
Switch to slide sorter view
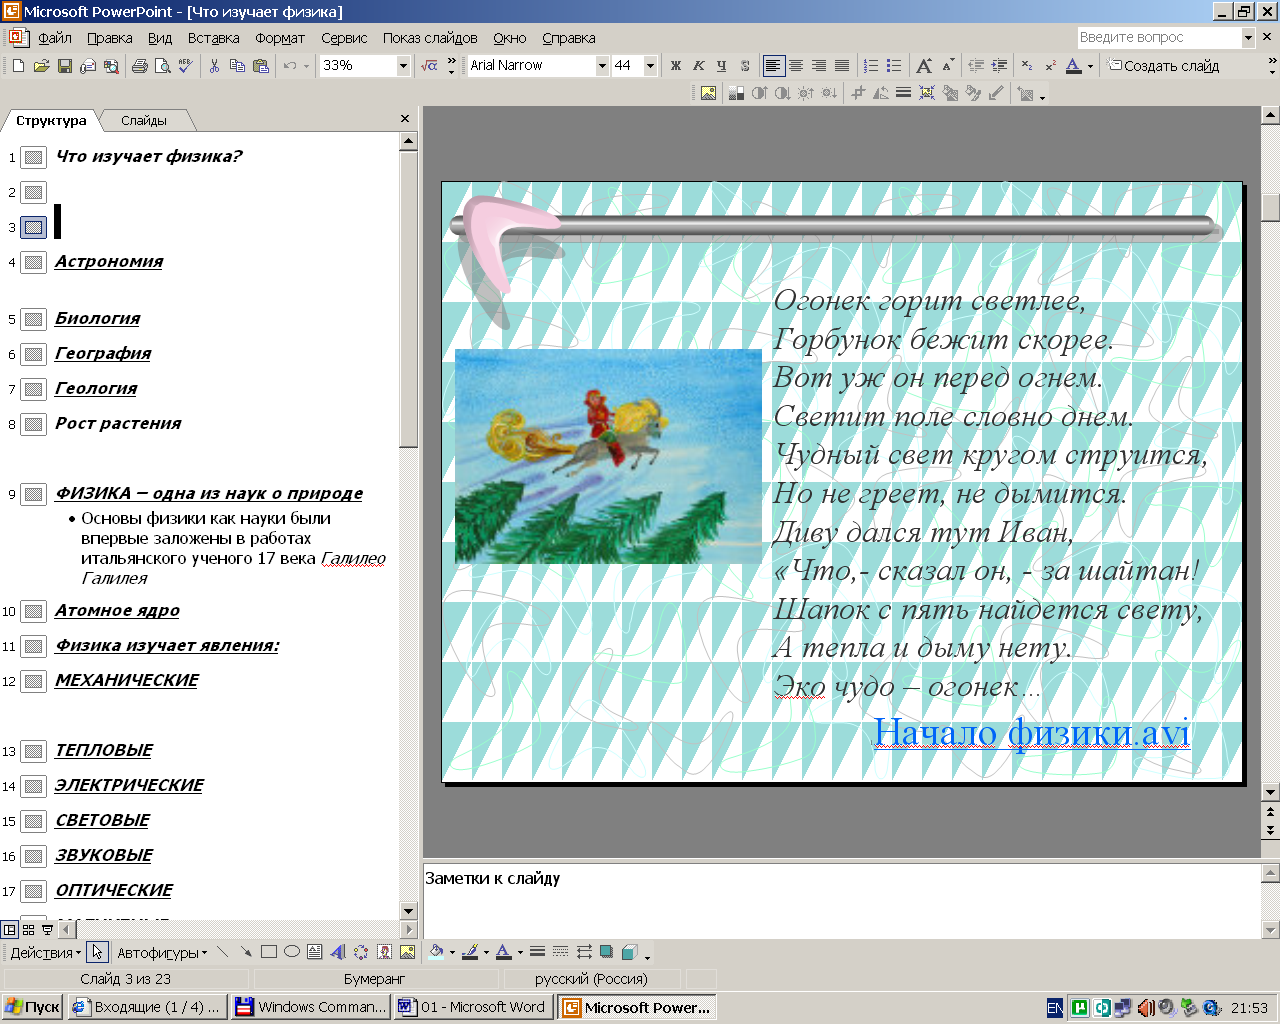click(28, 929)
